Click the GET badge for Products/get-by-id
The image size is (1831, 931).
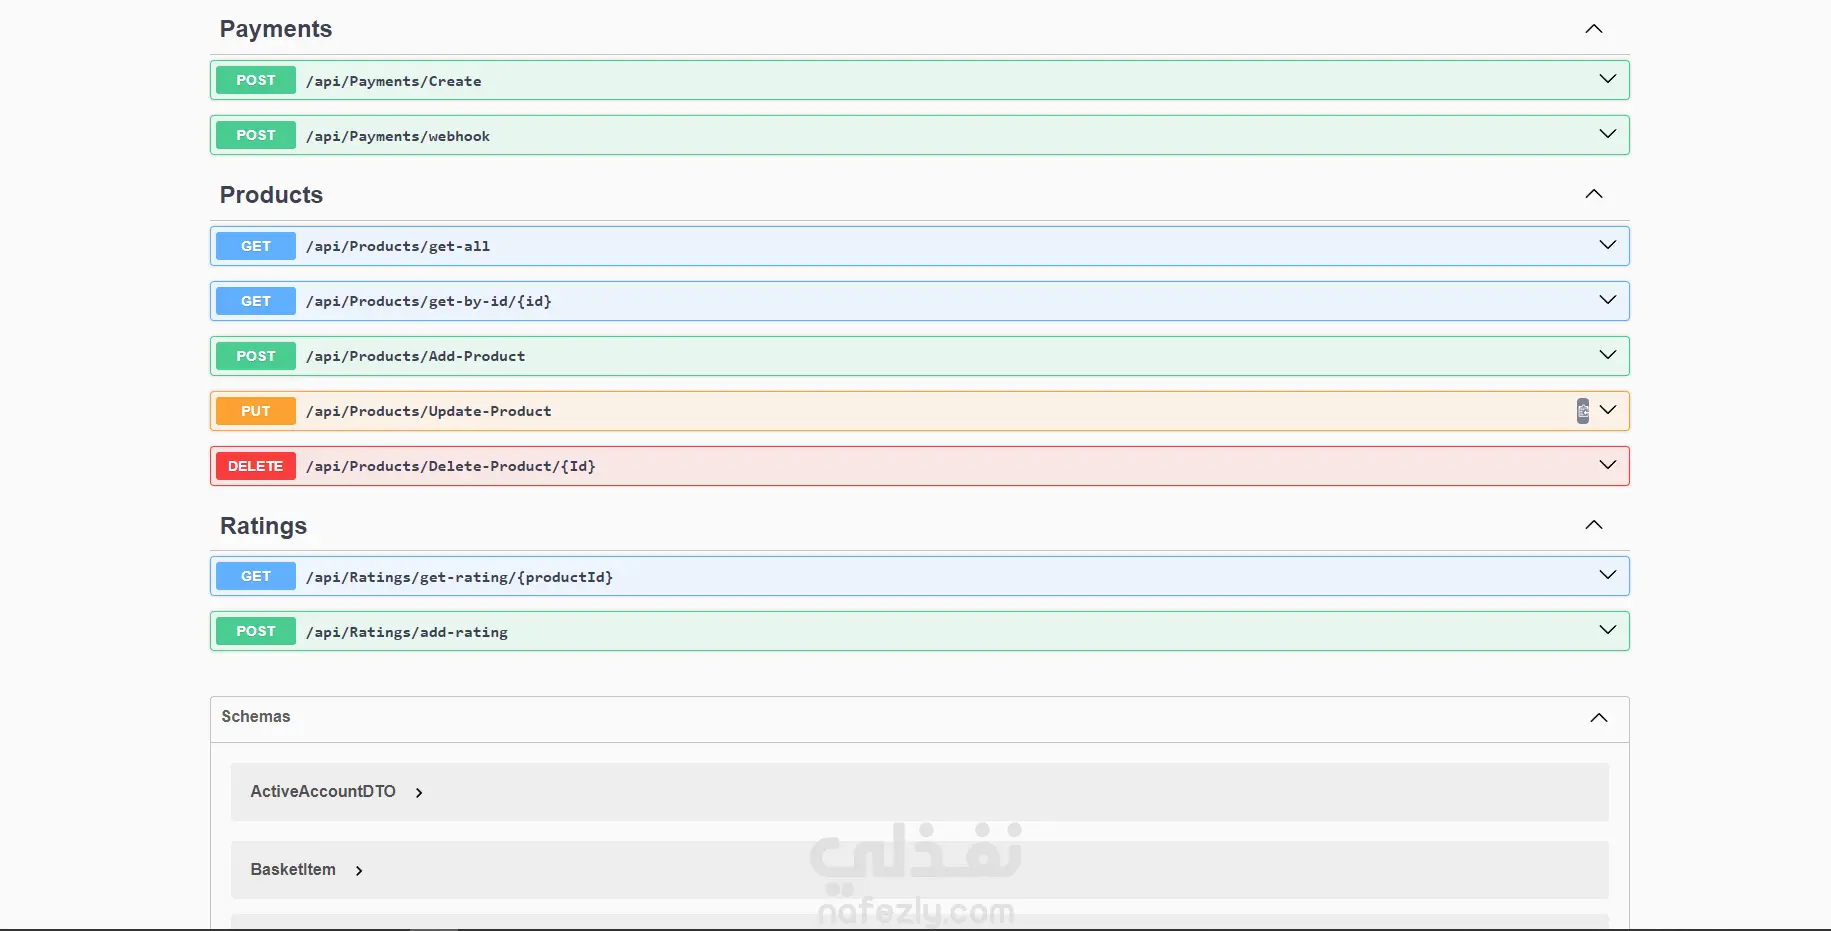pos(256,301)
